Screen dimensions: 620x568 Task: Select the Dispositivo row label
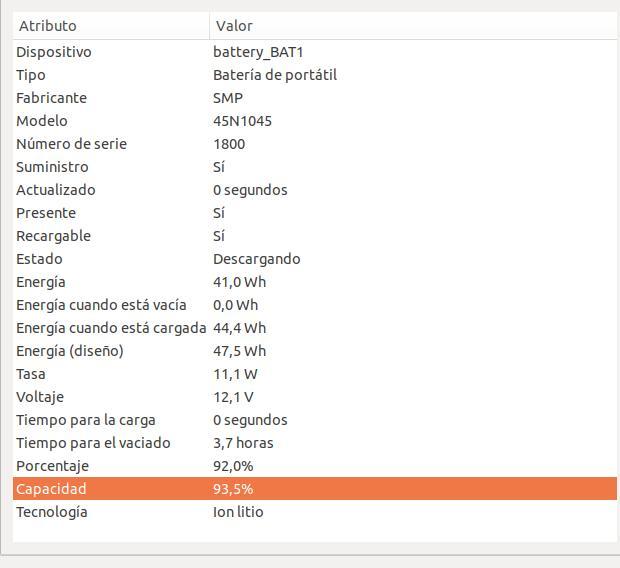click(54, 52)
